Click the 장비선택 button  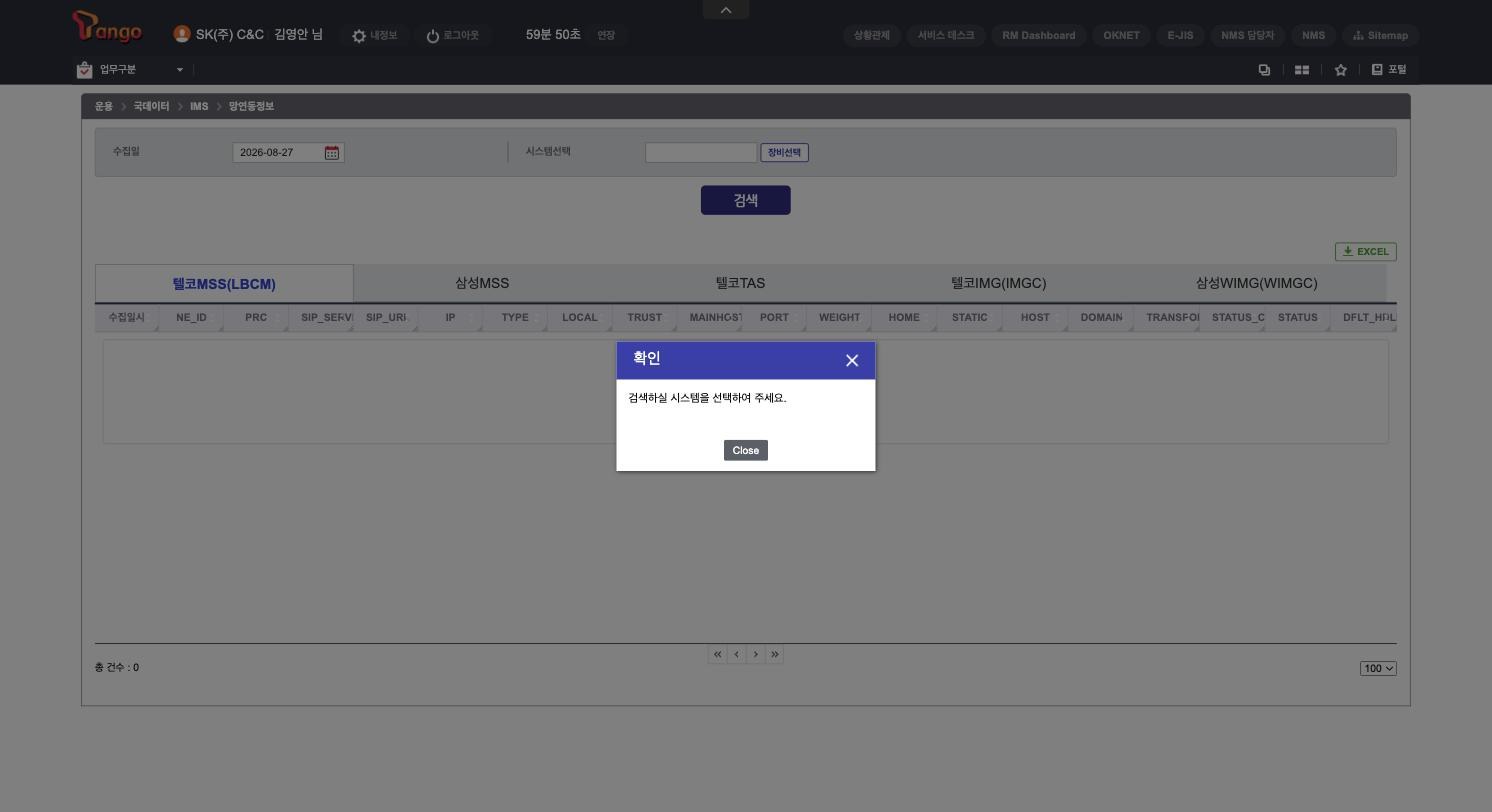(x=785, y=153)
